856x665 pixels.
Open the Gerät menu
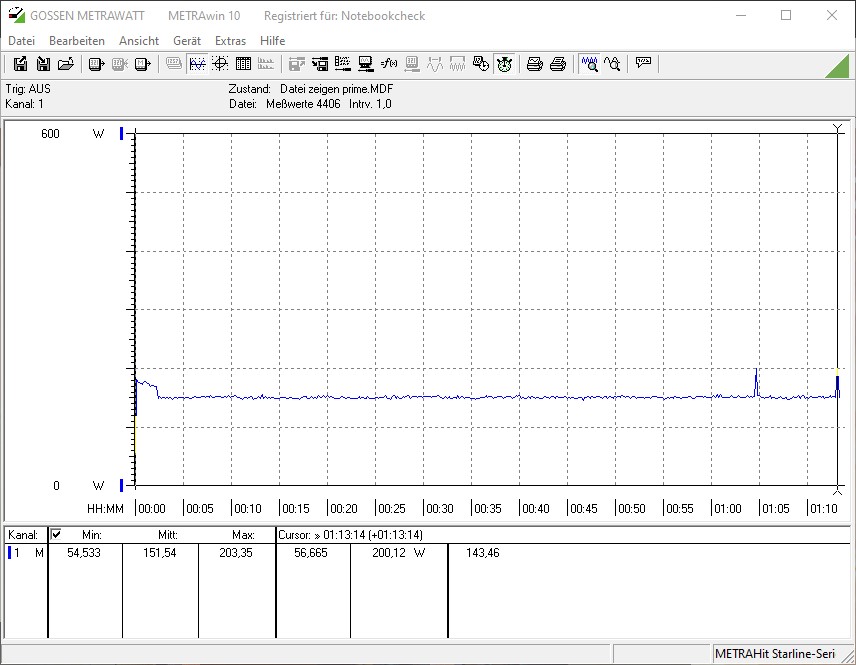(187, 41)
